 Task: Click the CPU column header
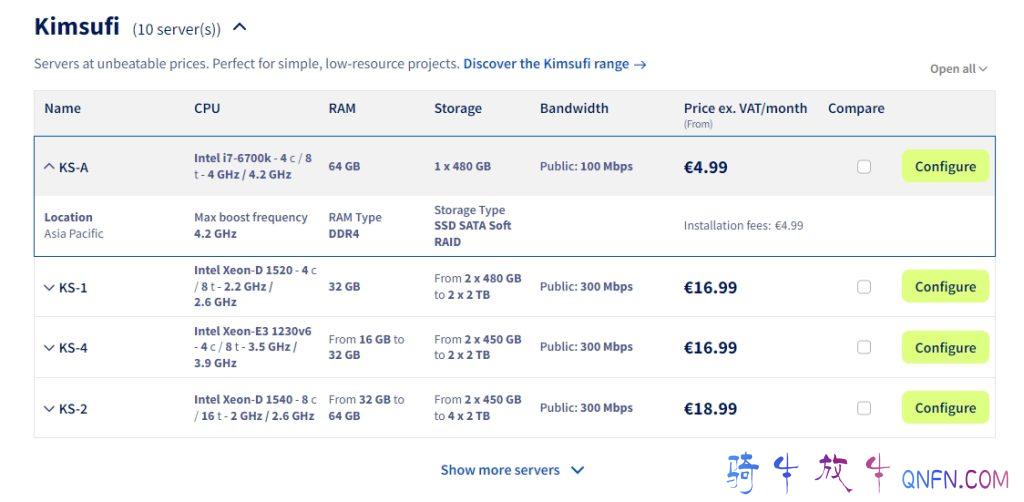click(x=207, y=108)
